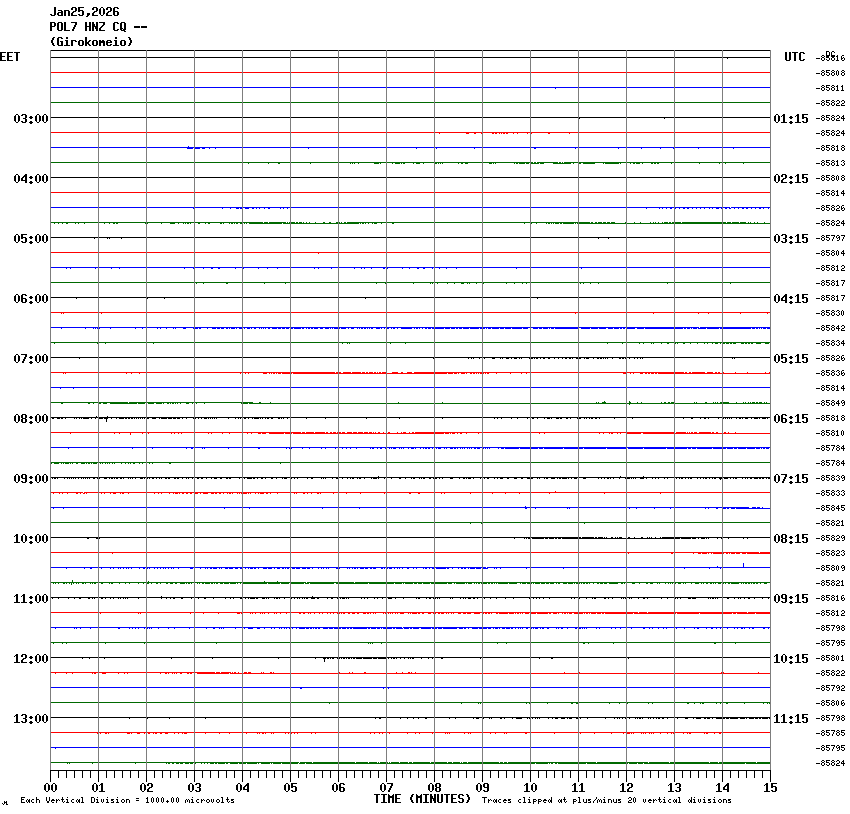Click the (Girokomeio) location name
The height and width of the screenshot is (814, 850).
[91, 42]
